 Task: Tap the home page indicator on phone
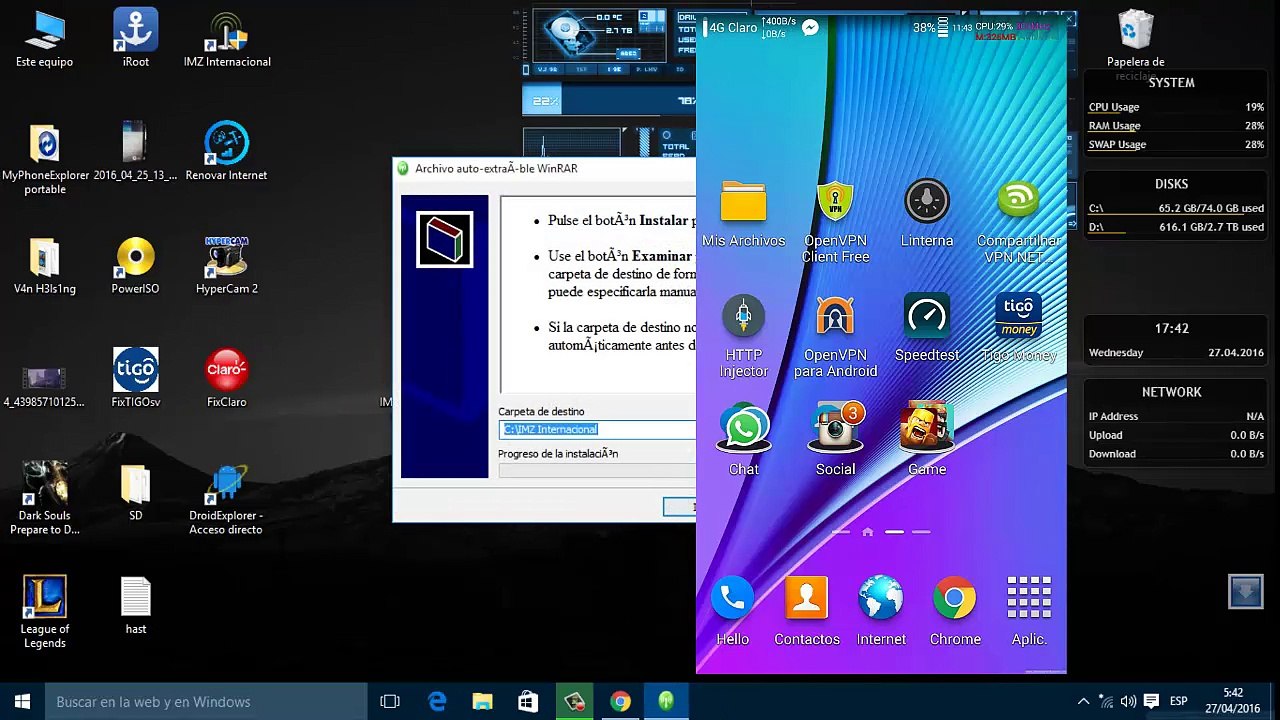[867, 532]
